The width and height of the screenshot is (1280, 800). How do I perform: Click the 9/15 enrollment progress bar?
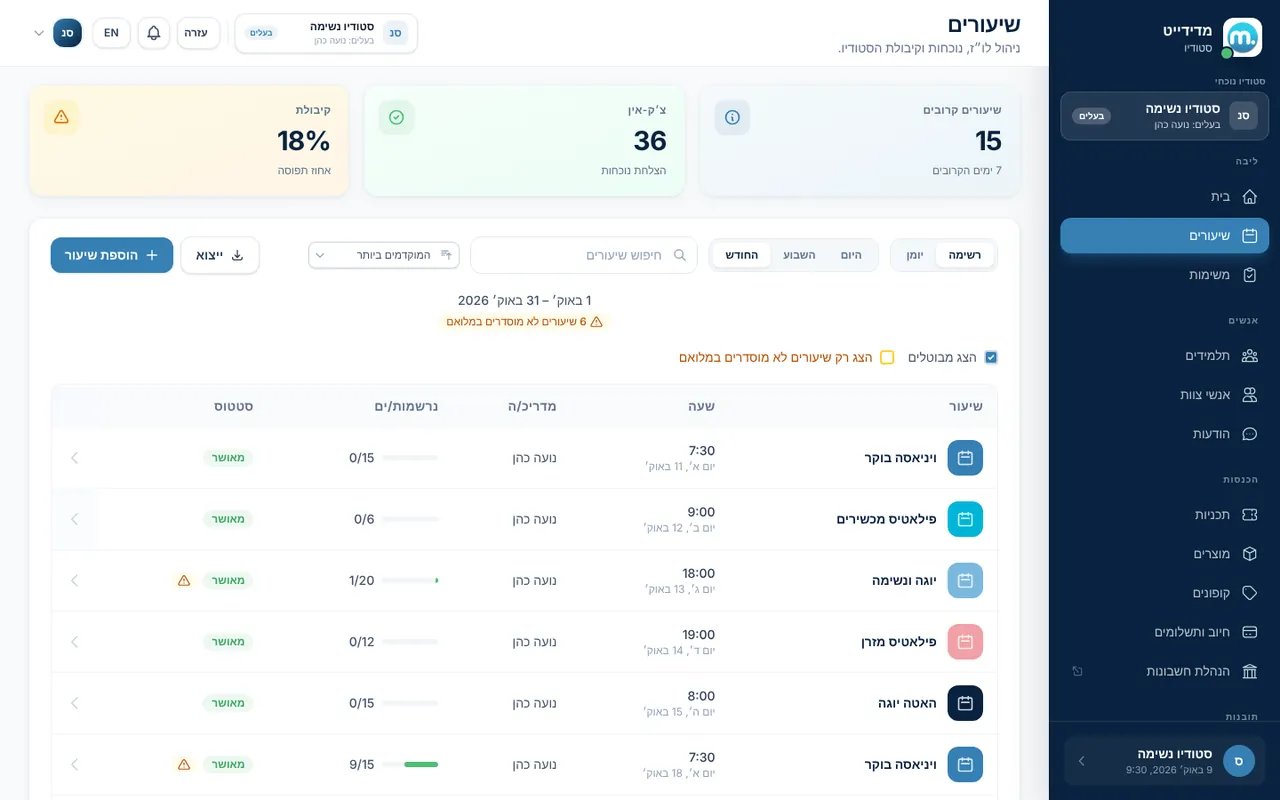click(x=410, y=764)
